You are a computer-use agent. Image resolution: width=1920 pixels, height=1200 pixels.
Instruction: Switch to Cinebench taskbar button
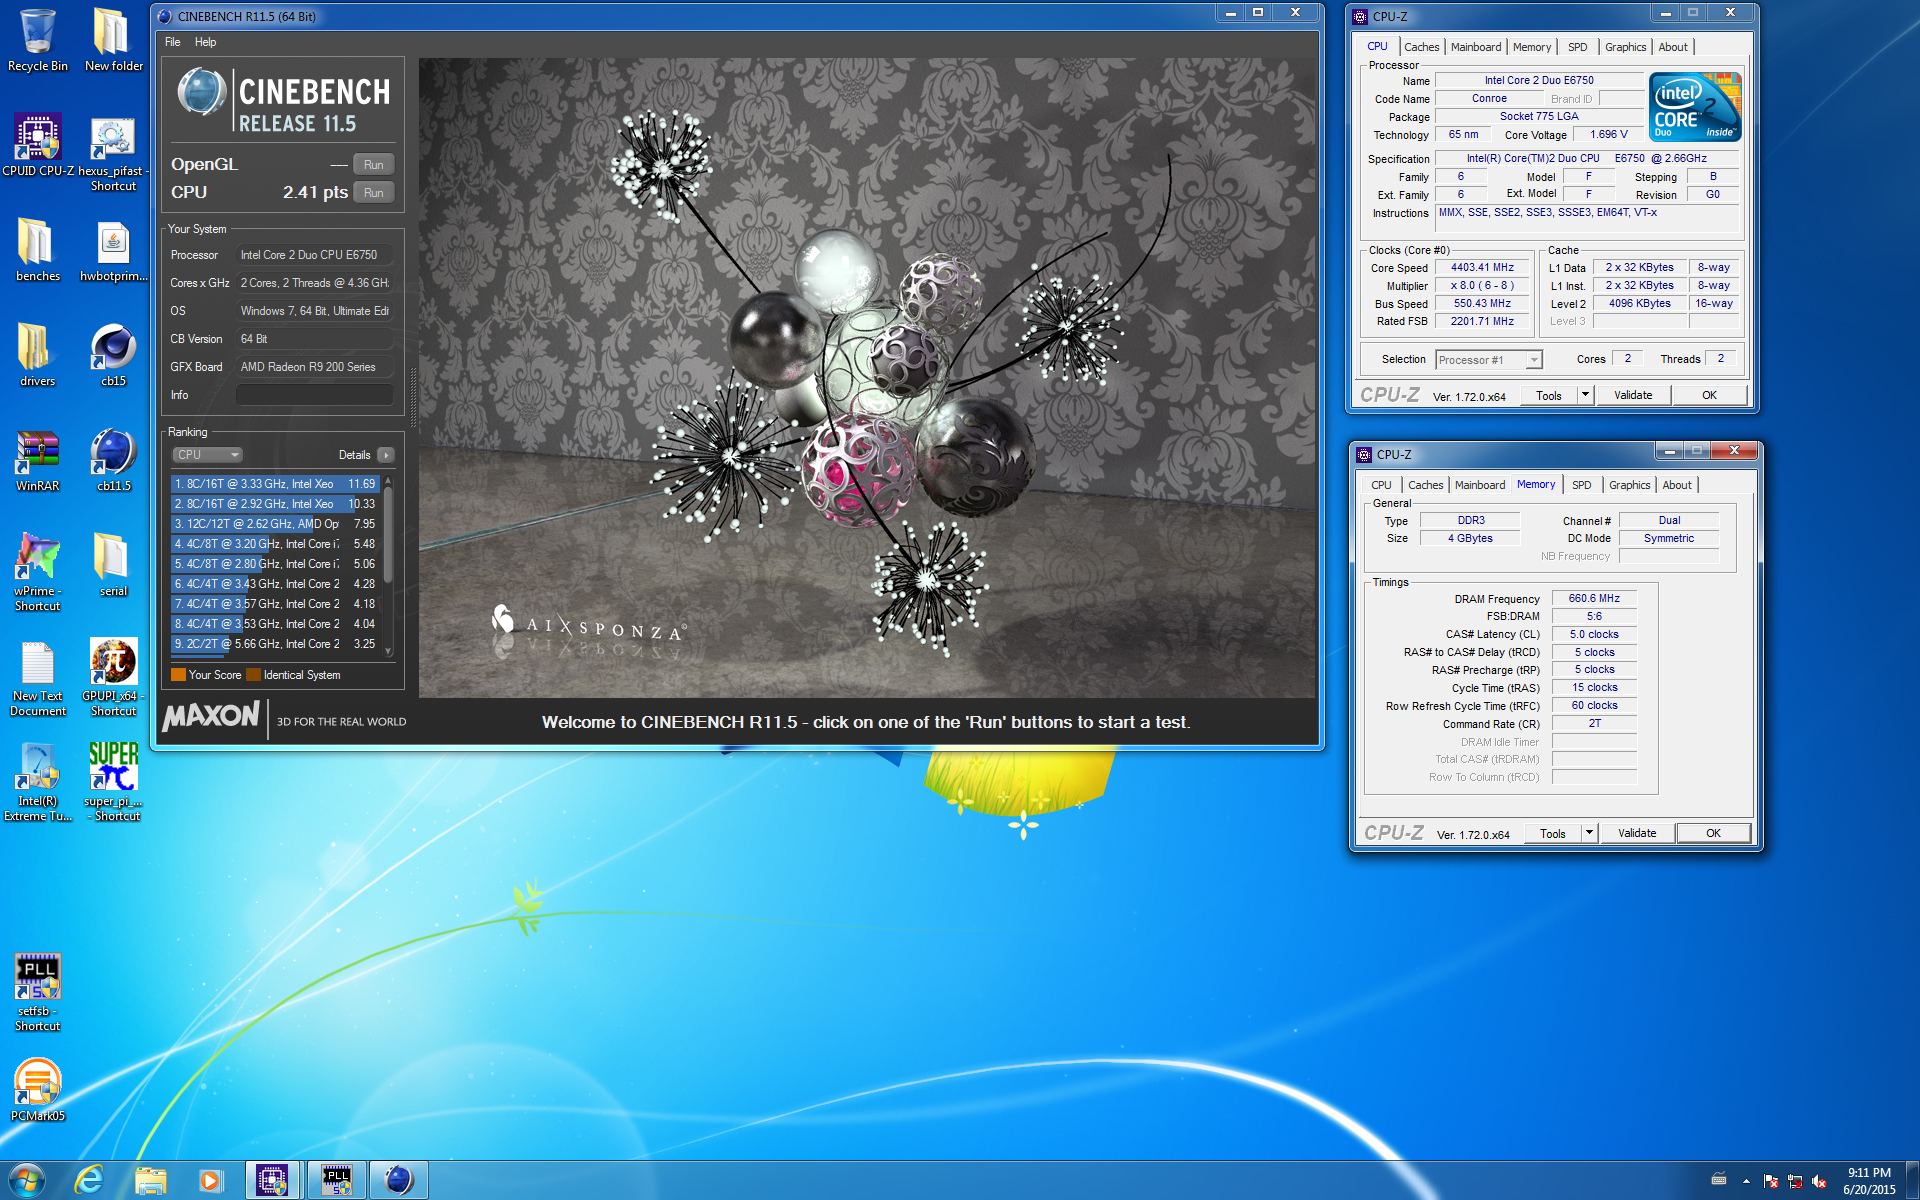(x=399, y=1180)
